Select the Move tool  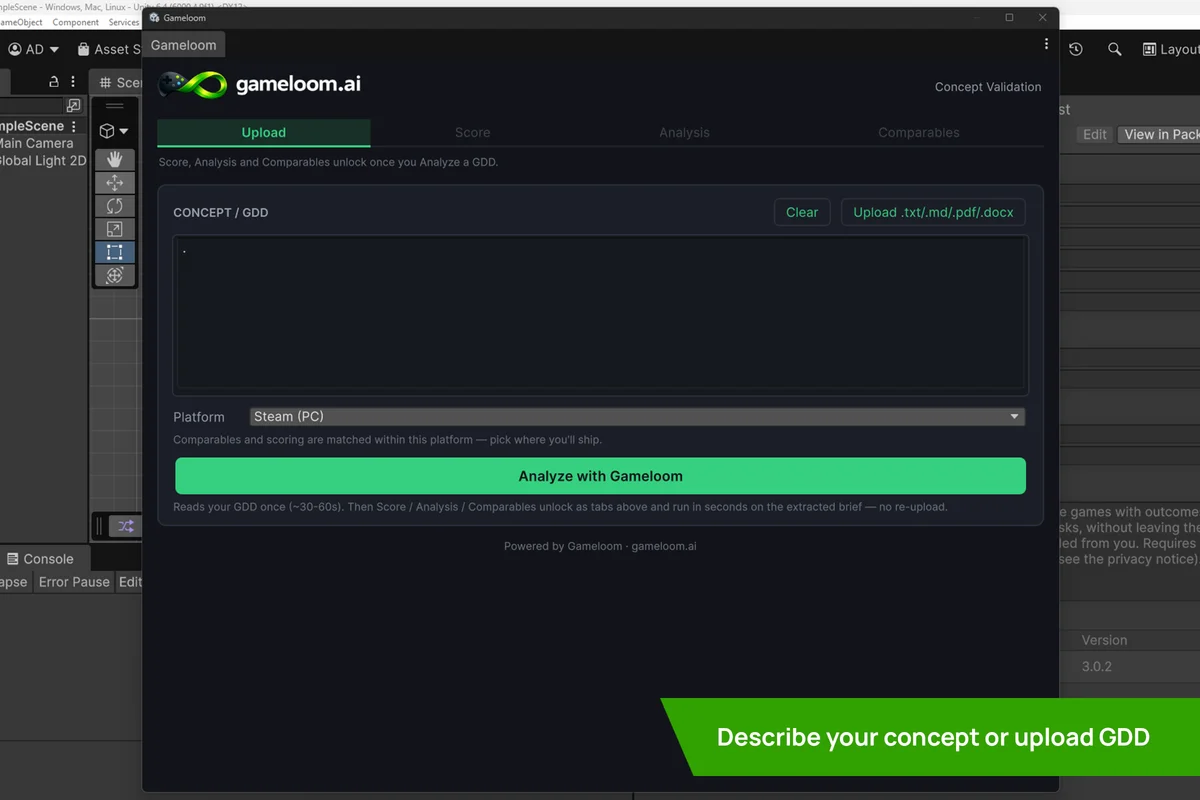[x=115, y=183]
